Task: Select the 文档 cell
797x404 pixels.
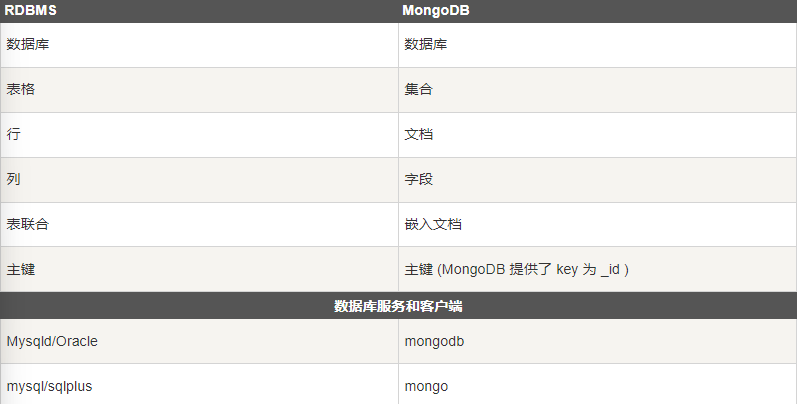Action: 598,135
